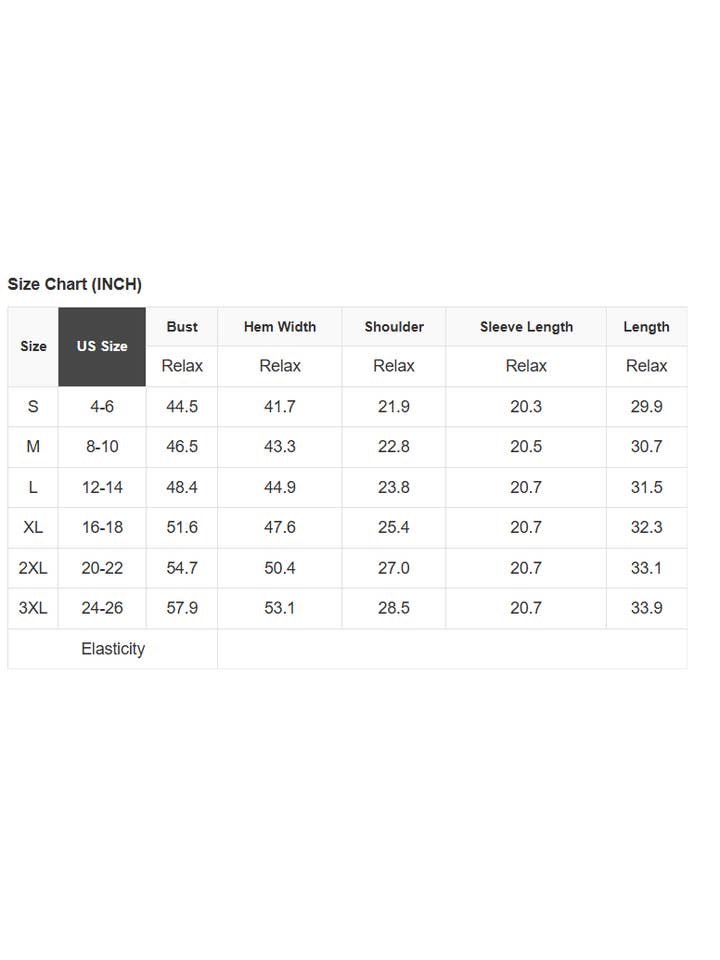Select the XL size row label

(33, 527)
